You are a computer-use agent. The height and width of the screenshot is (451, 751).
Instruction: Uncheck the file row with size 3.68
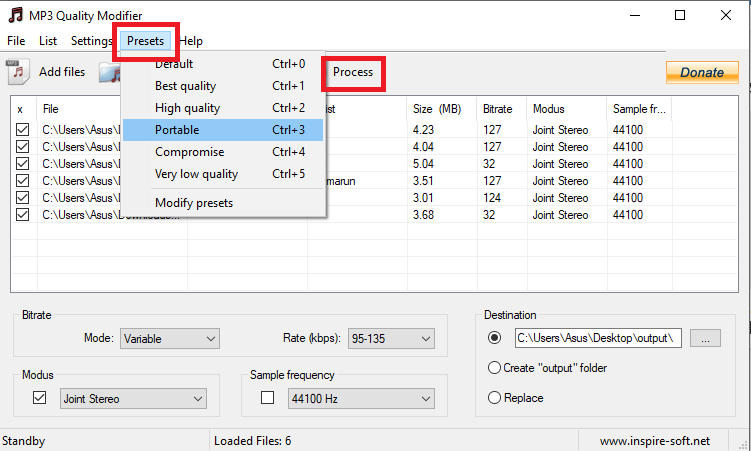click(x=23, y=214)
